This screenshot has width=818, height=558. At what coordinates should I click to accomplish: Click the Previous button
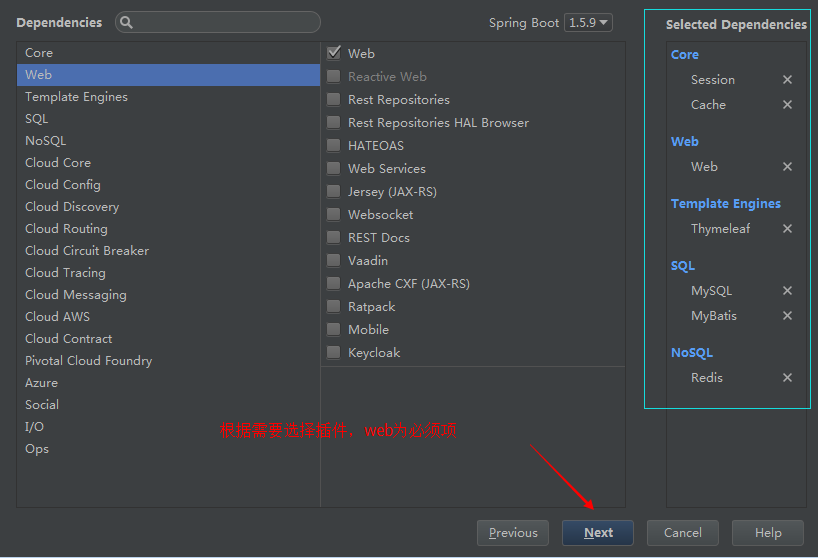tap(513, 532)
